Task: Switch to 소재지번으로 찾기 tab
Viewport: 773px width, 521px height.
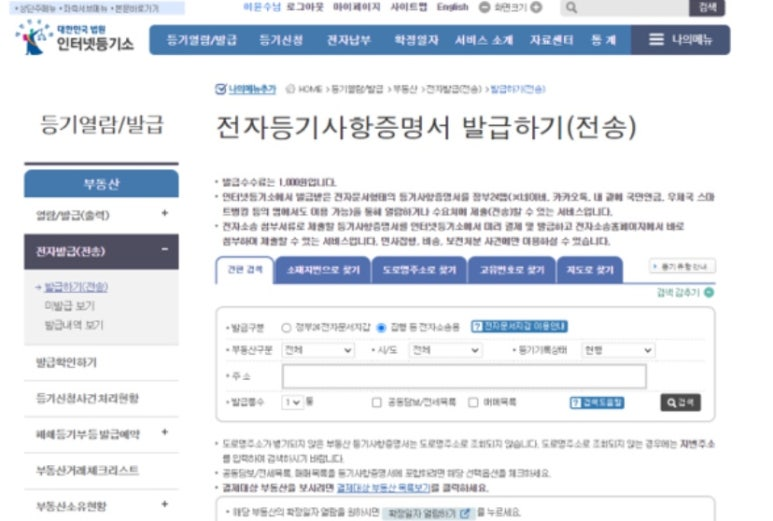Action: (323, 270)
